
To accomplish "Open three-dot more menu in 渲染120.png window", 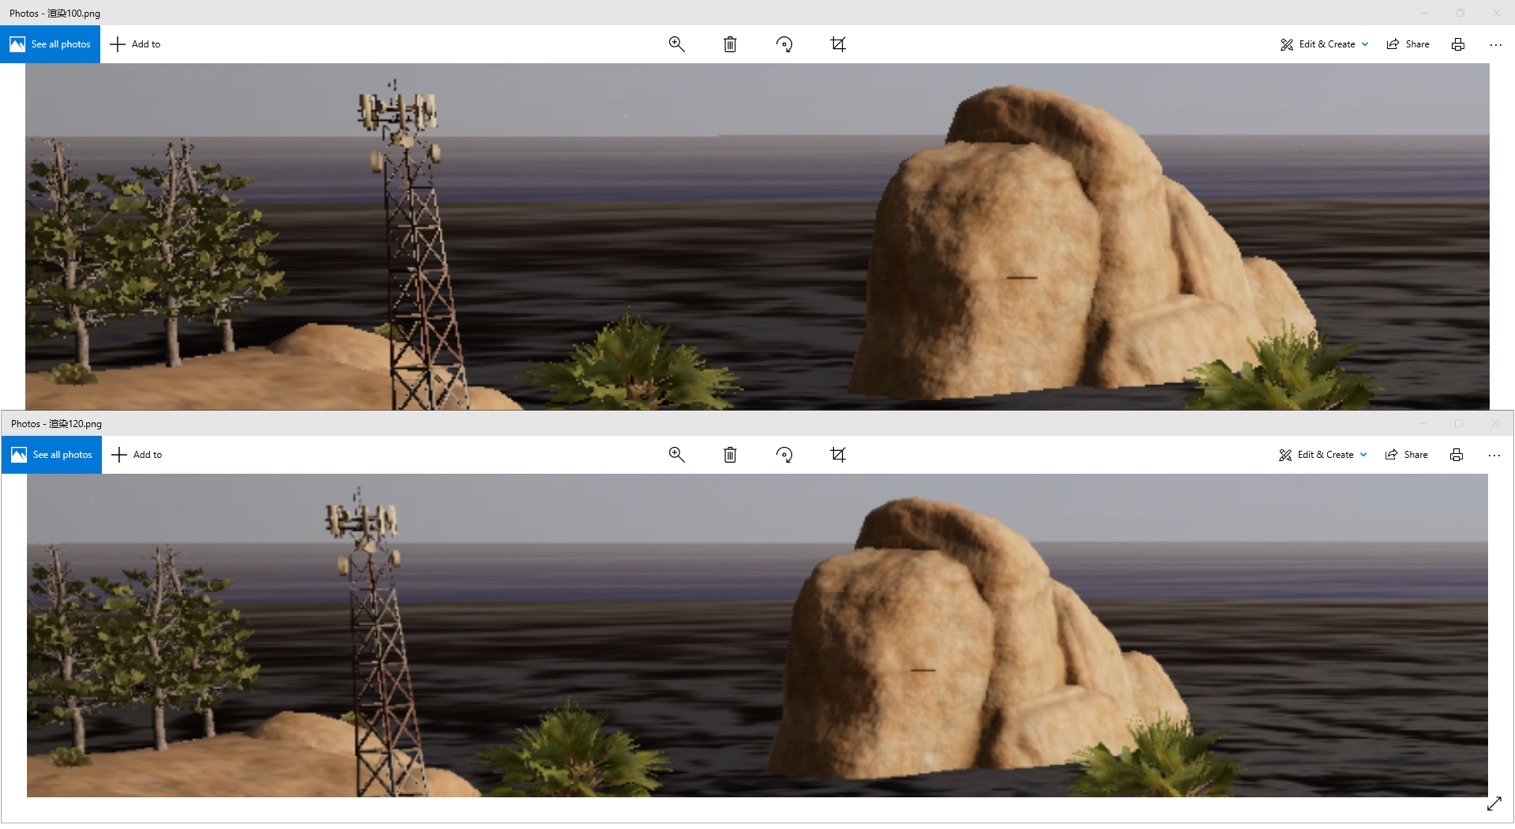I will click(1494, 455).
